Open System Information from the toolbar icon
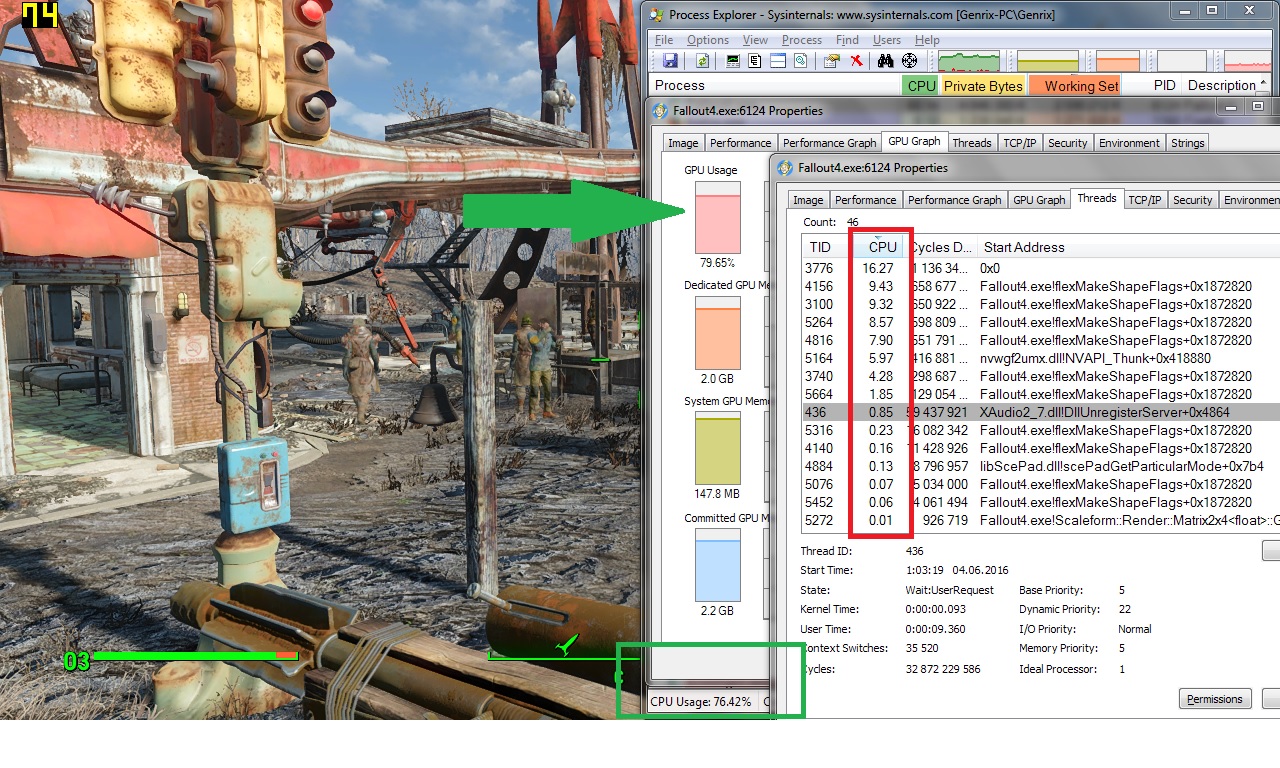Viewport: 1280px width, 768px height. coord(734,61)
